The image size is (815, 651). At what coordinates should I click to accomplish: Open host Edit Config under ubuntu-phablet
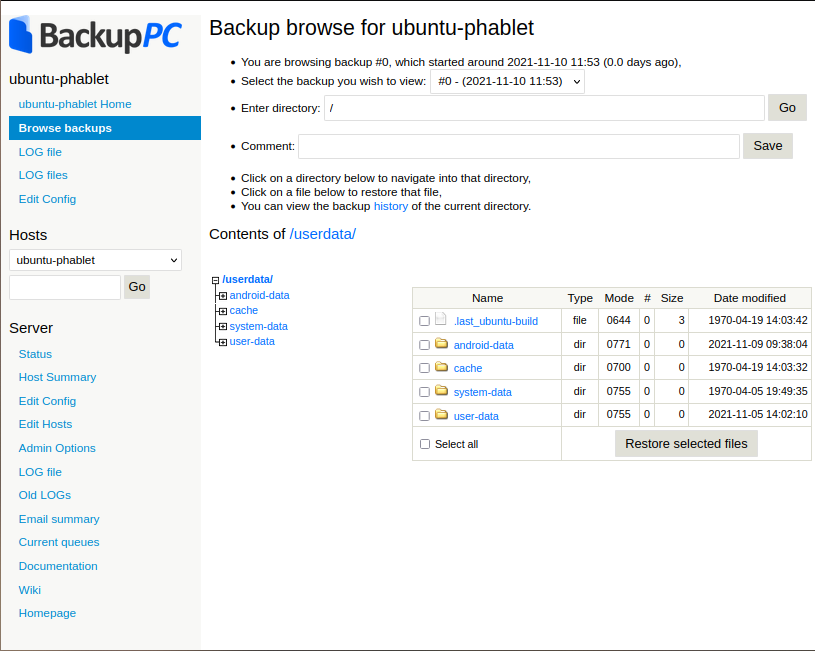point(47,199)
